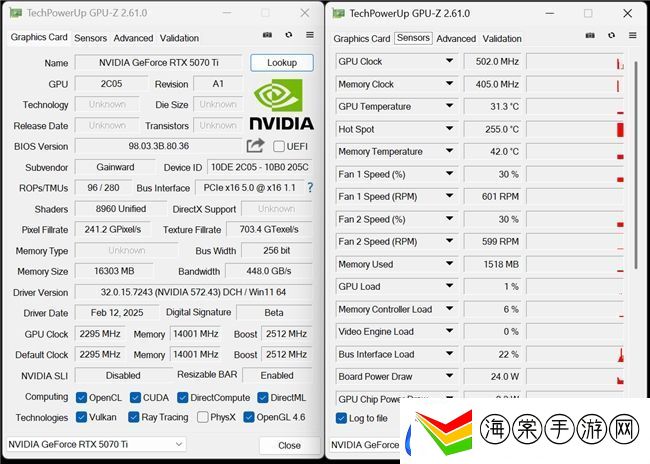Enable the PhysX checkbox
650x464 pixels.
click(x=203, y=417)
